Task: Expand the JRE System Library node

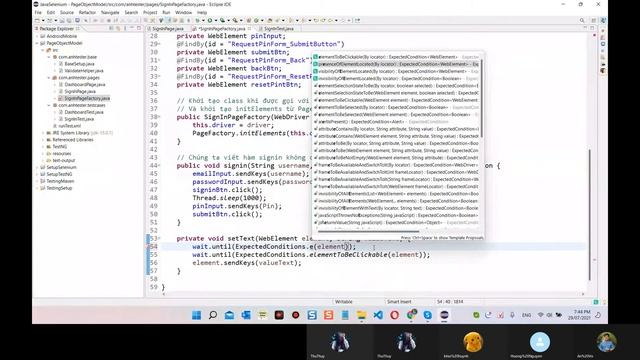Action: [43, 133]
